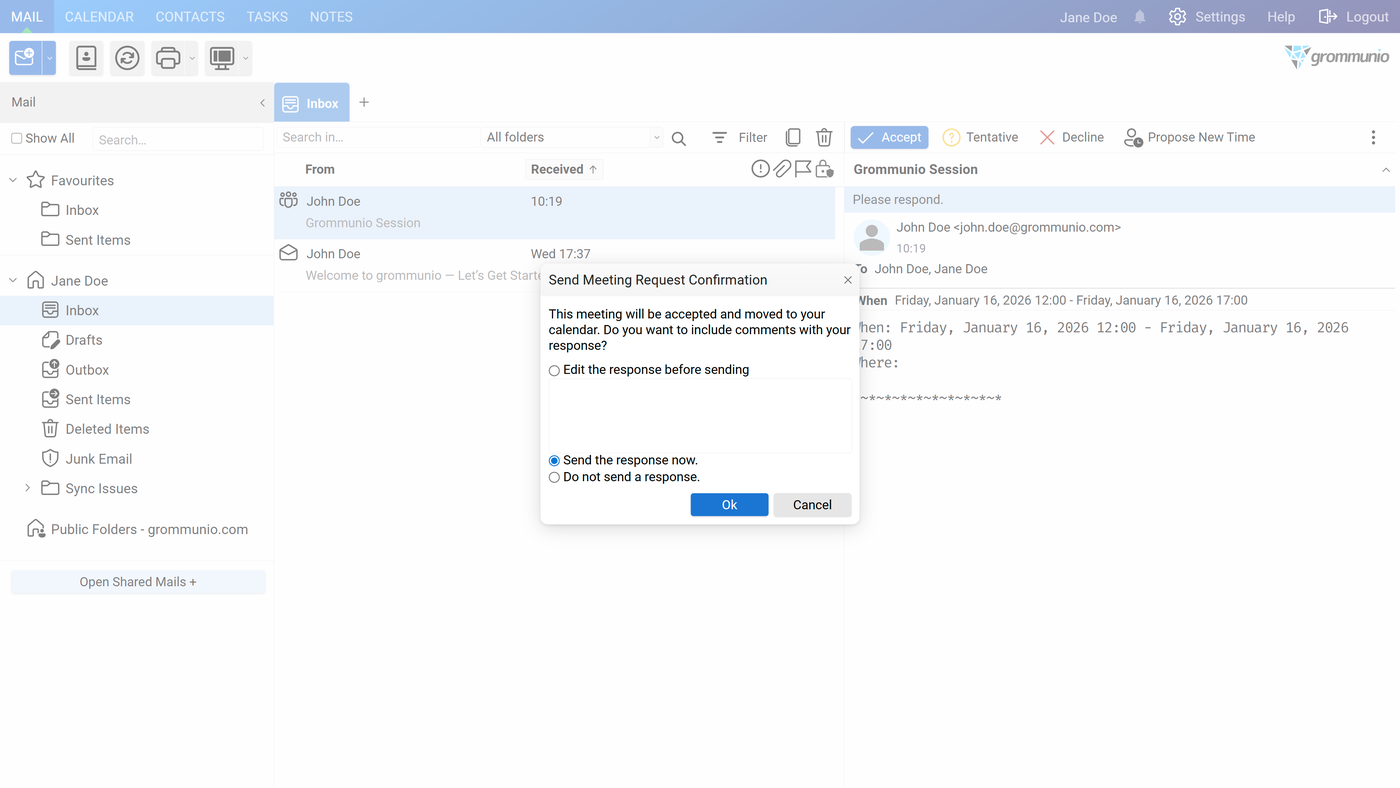Click the delete trash icon in list toolbar

click(824, 138)
